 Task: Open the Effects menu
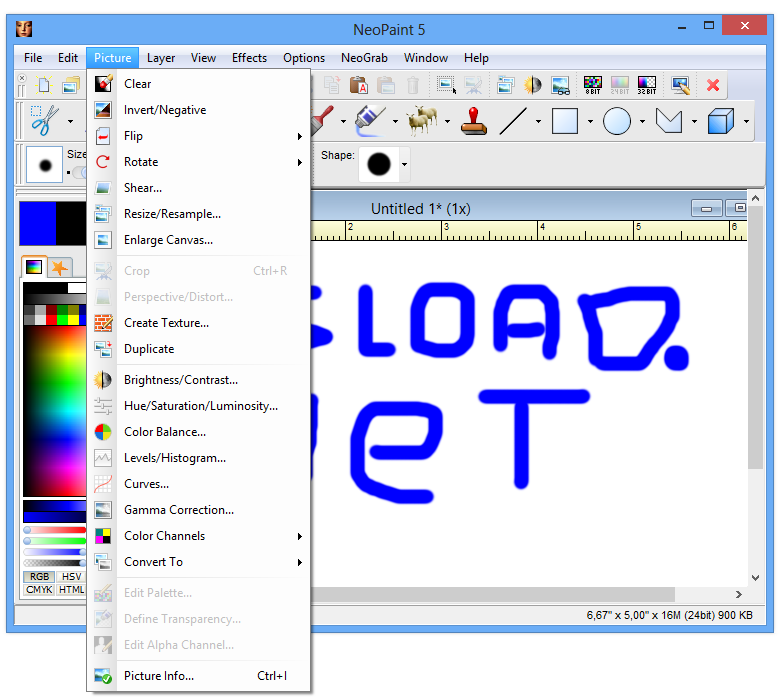(249, 58)
